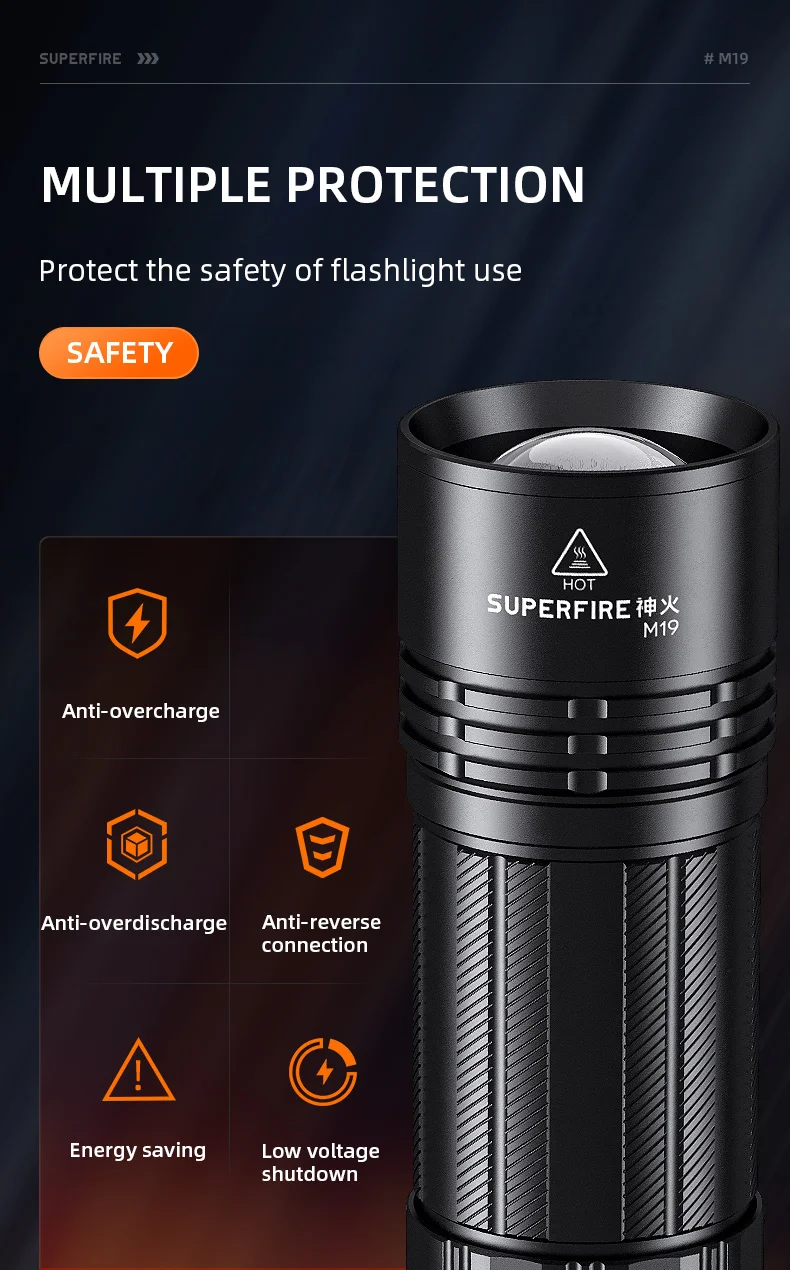Click the Anti-reverse connection label
This screenshot has height=1270, width=790.
click(321, 934)
